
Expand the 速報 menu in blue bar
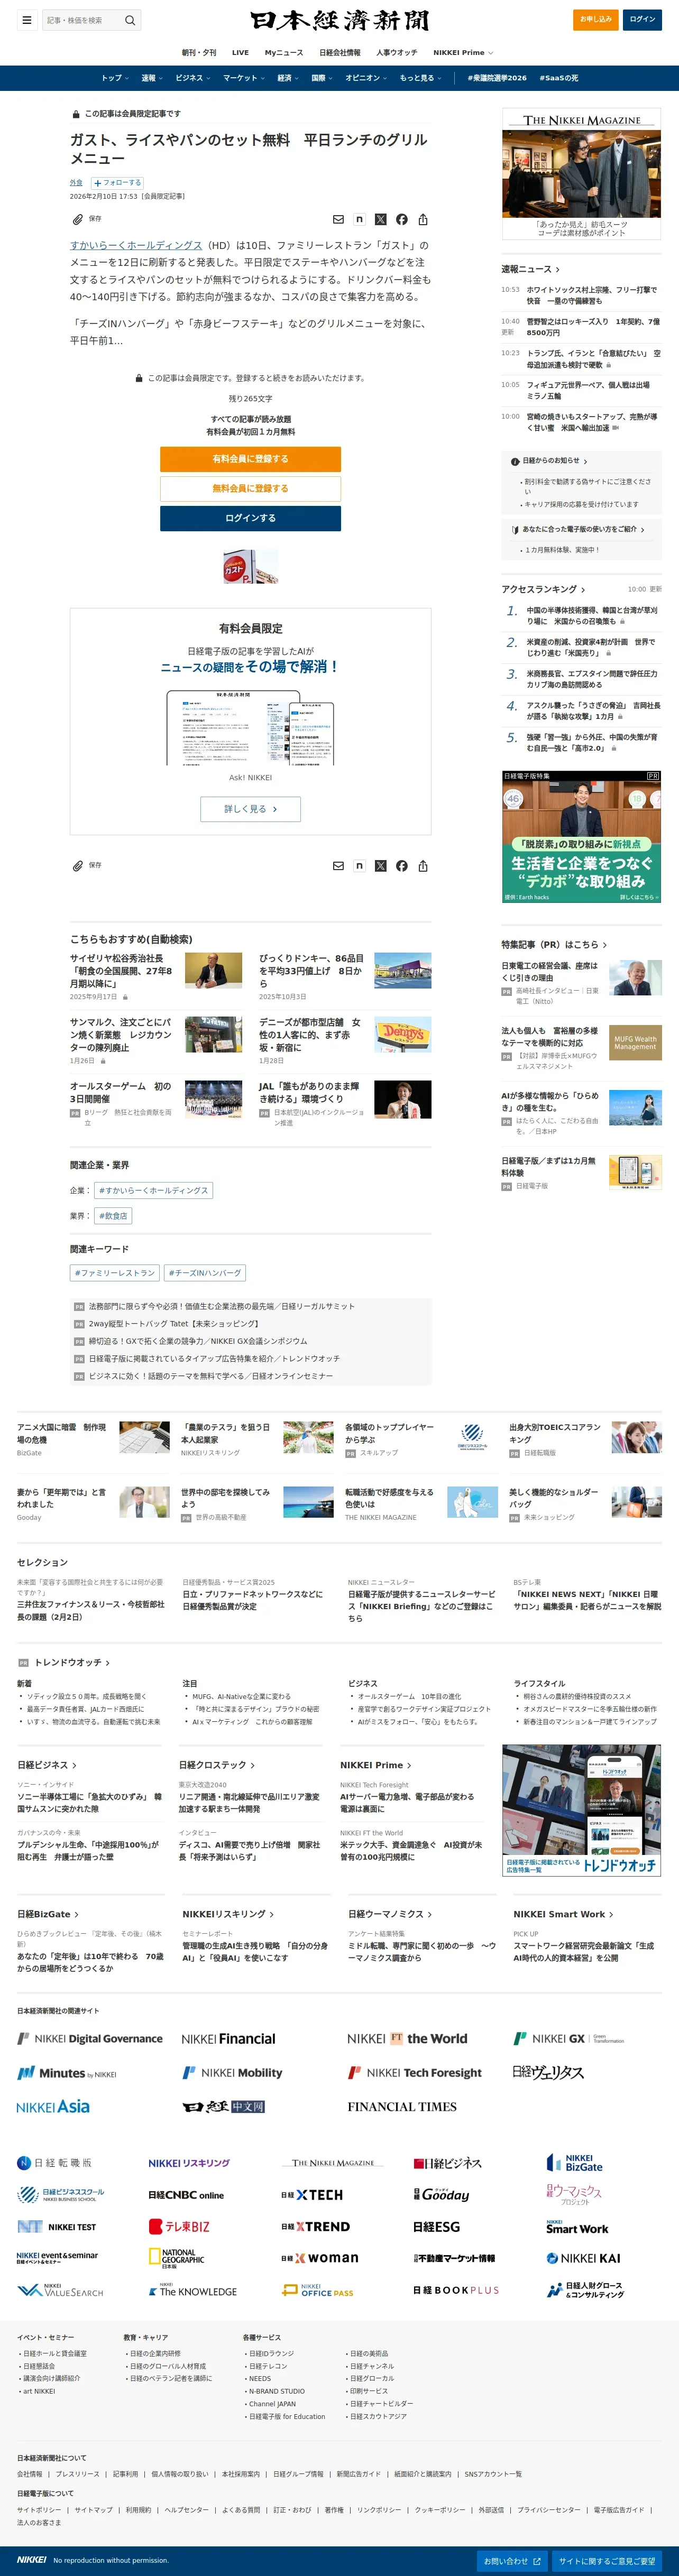pos(151,78)
